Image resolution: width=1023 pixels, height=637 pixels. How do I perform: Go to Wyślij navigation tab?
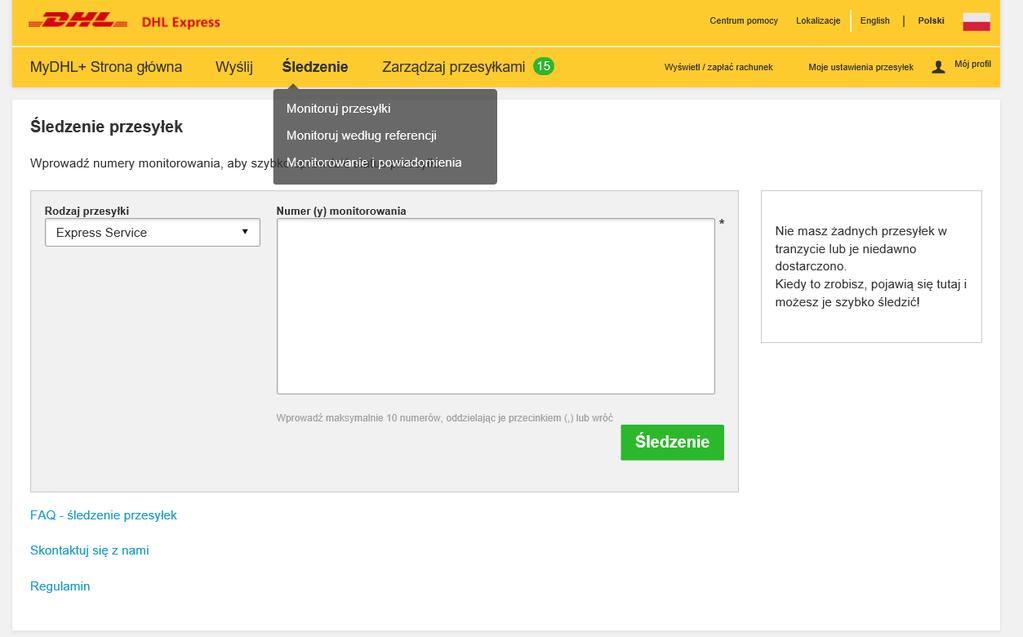234,67
